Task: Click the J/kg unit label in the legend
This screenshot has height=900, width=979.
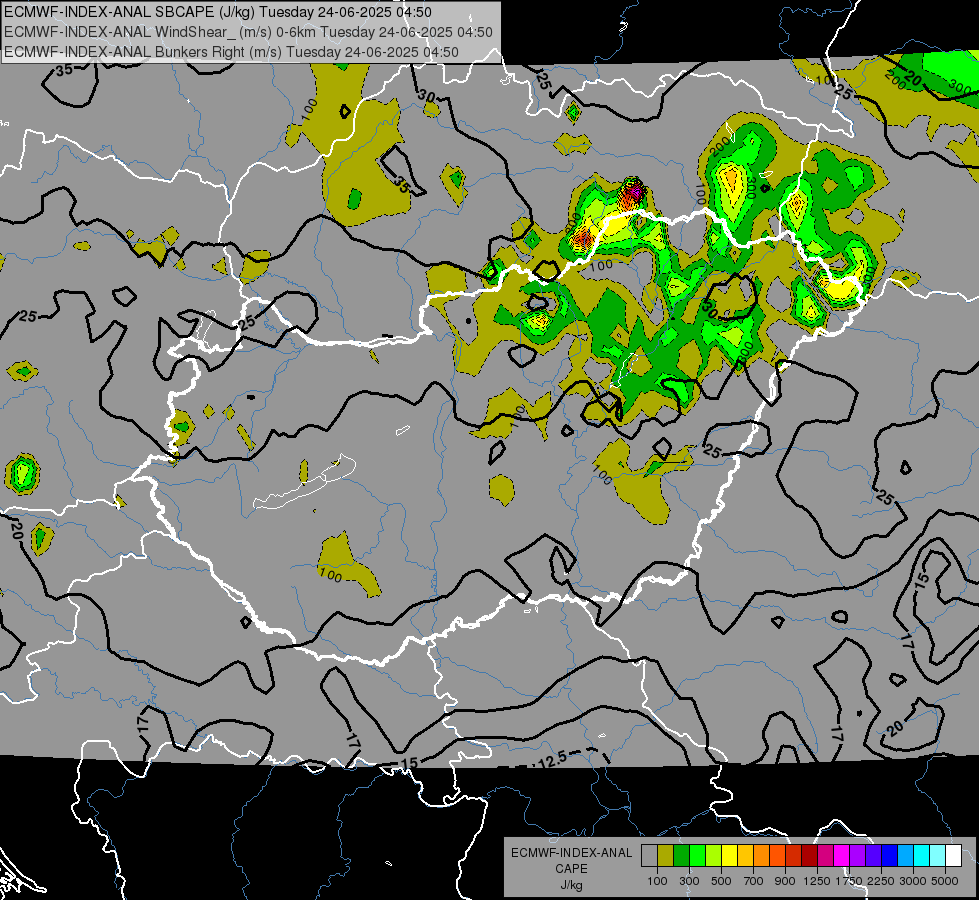Action: tap(571, 885)
